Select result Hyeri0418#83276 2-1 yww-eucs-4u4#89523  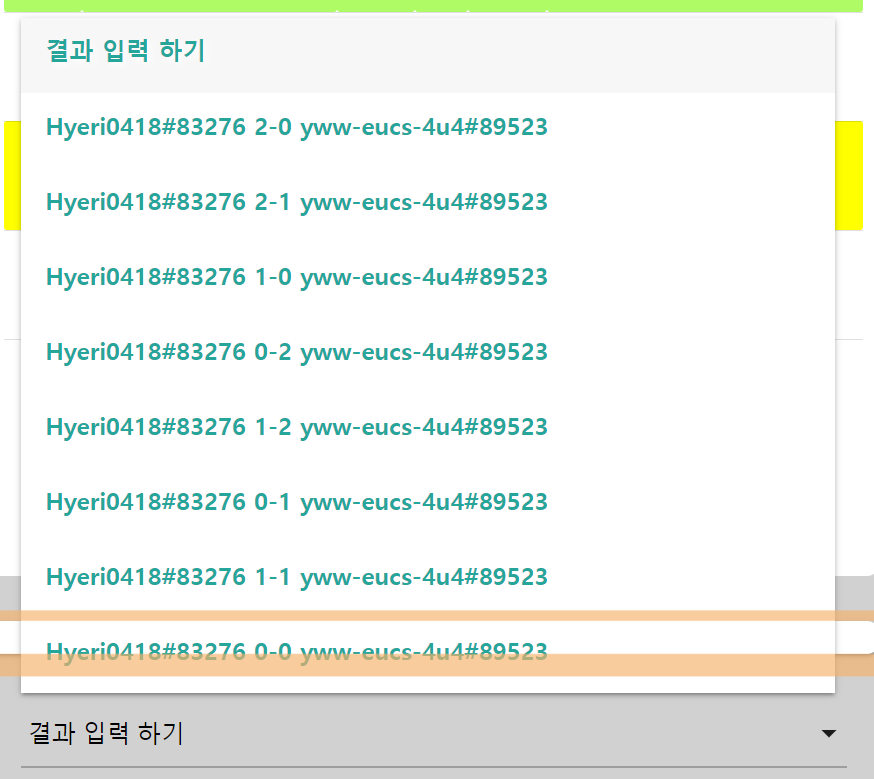[x=428, y=202]
